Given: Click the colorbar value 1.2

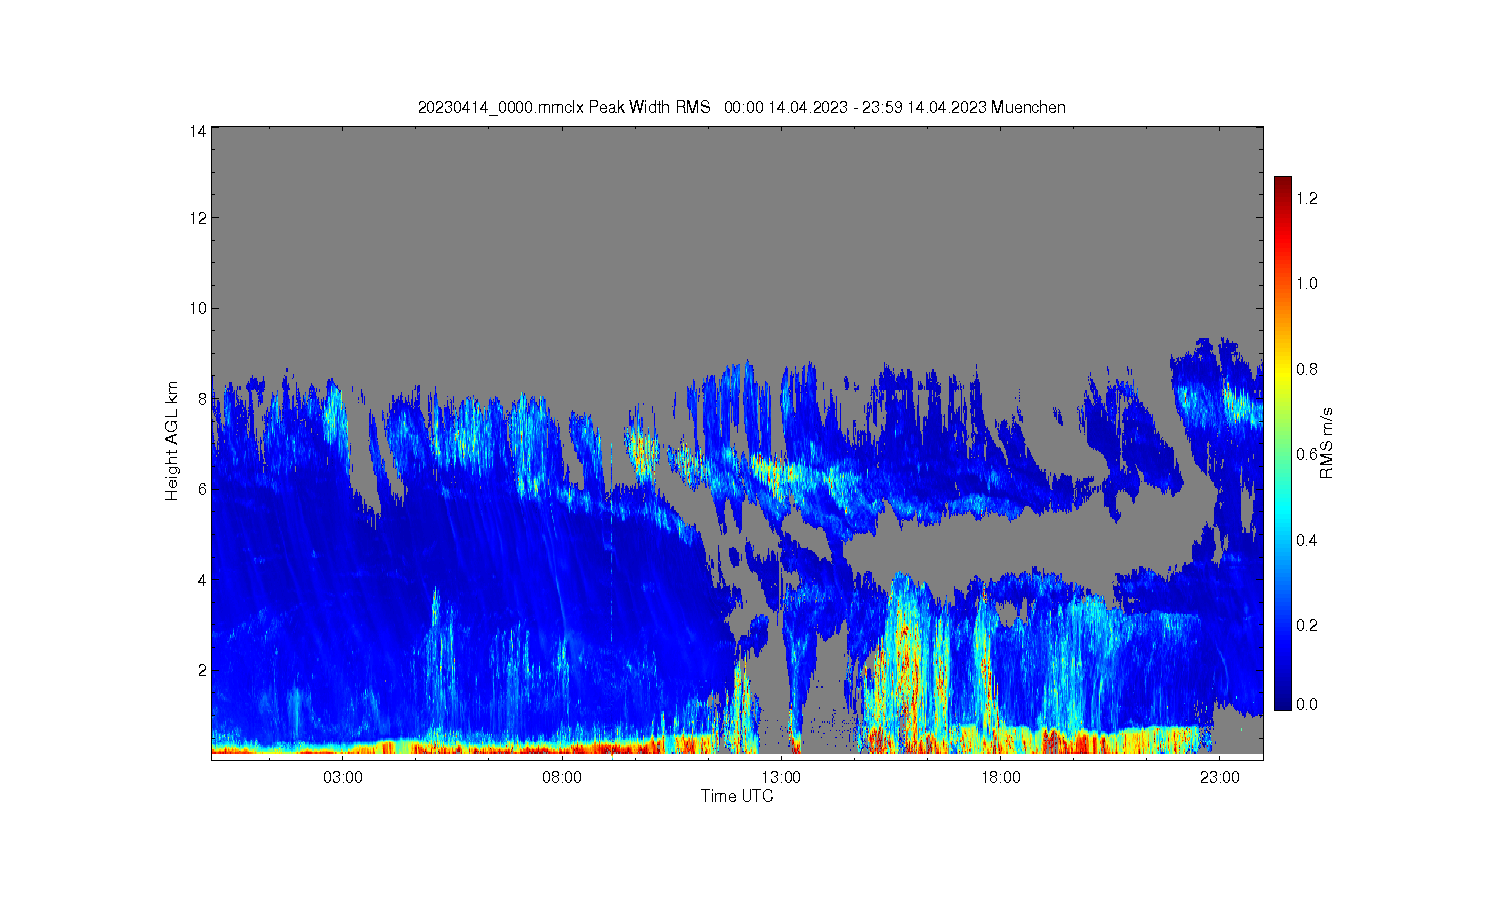Looking at the screenshot, I should pos(1307,198).
